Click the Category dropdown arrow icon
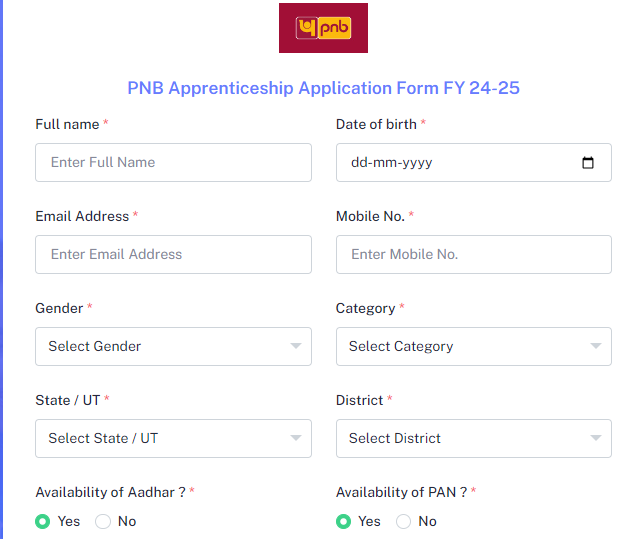Screen dimensions: 643x539 click(x=595, y=346)
